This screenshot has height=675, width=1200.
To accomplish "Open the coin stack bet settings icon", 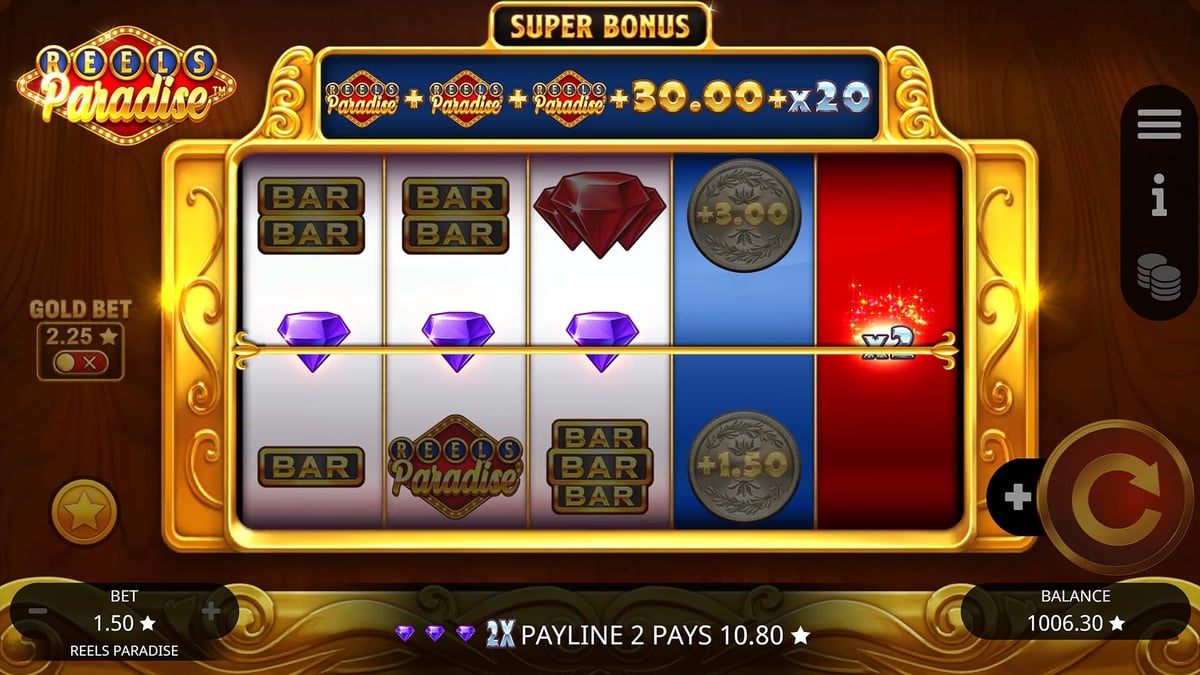I will tap(1159, 276).
